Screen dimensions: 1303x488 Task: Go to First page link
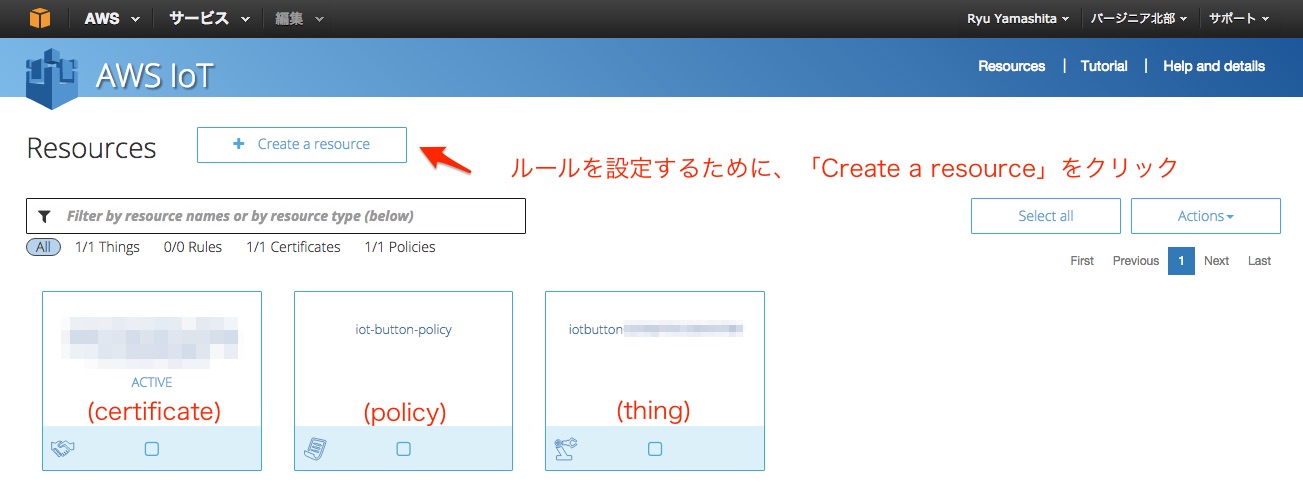click(1082, 261)
